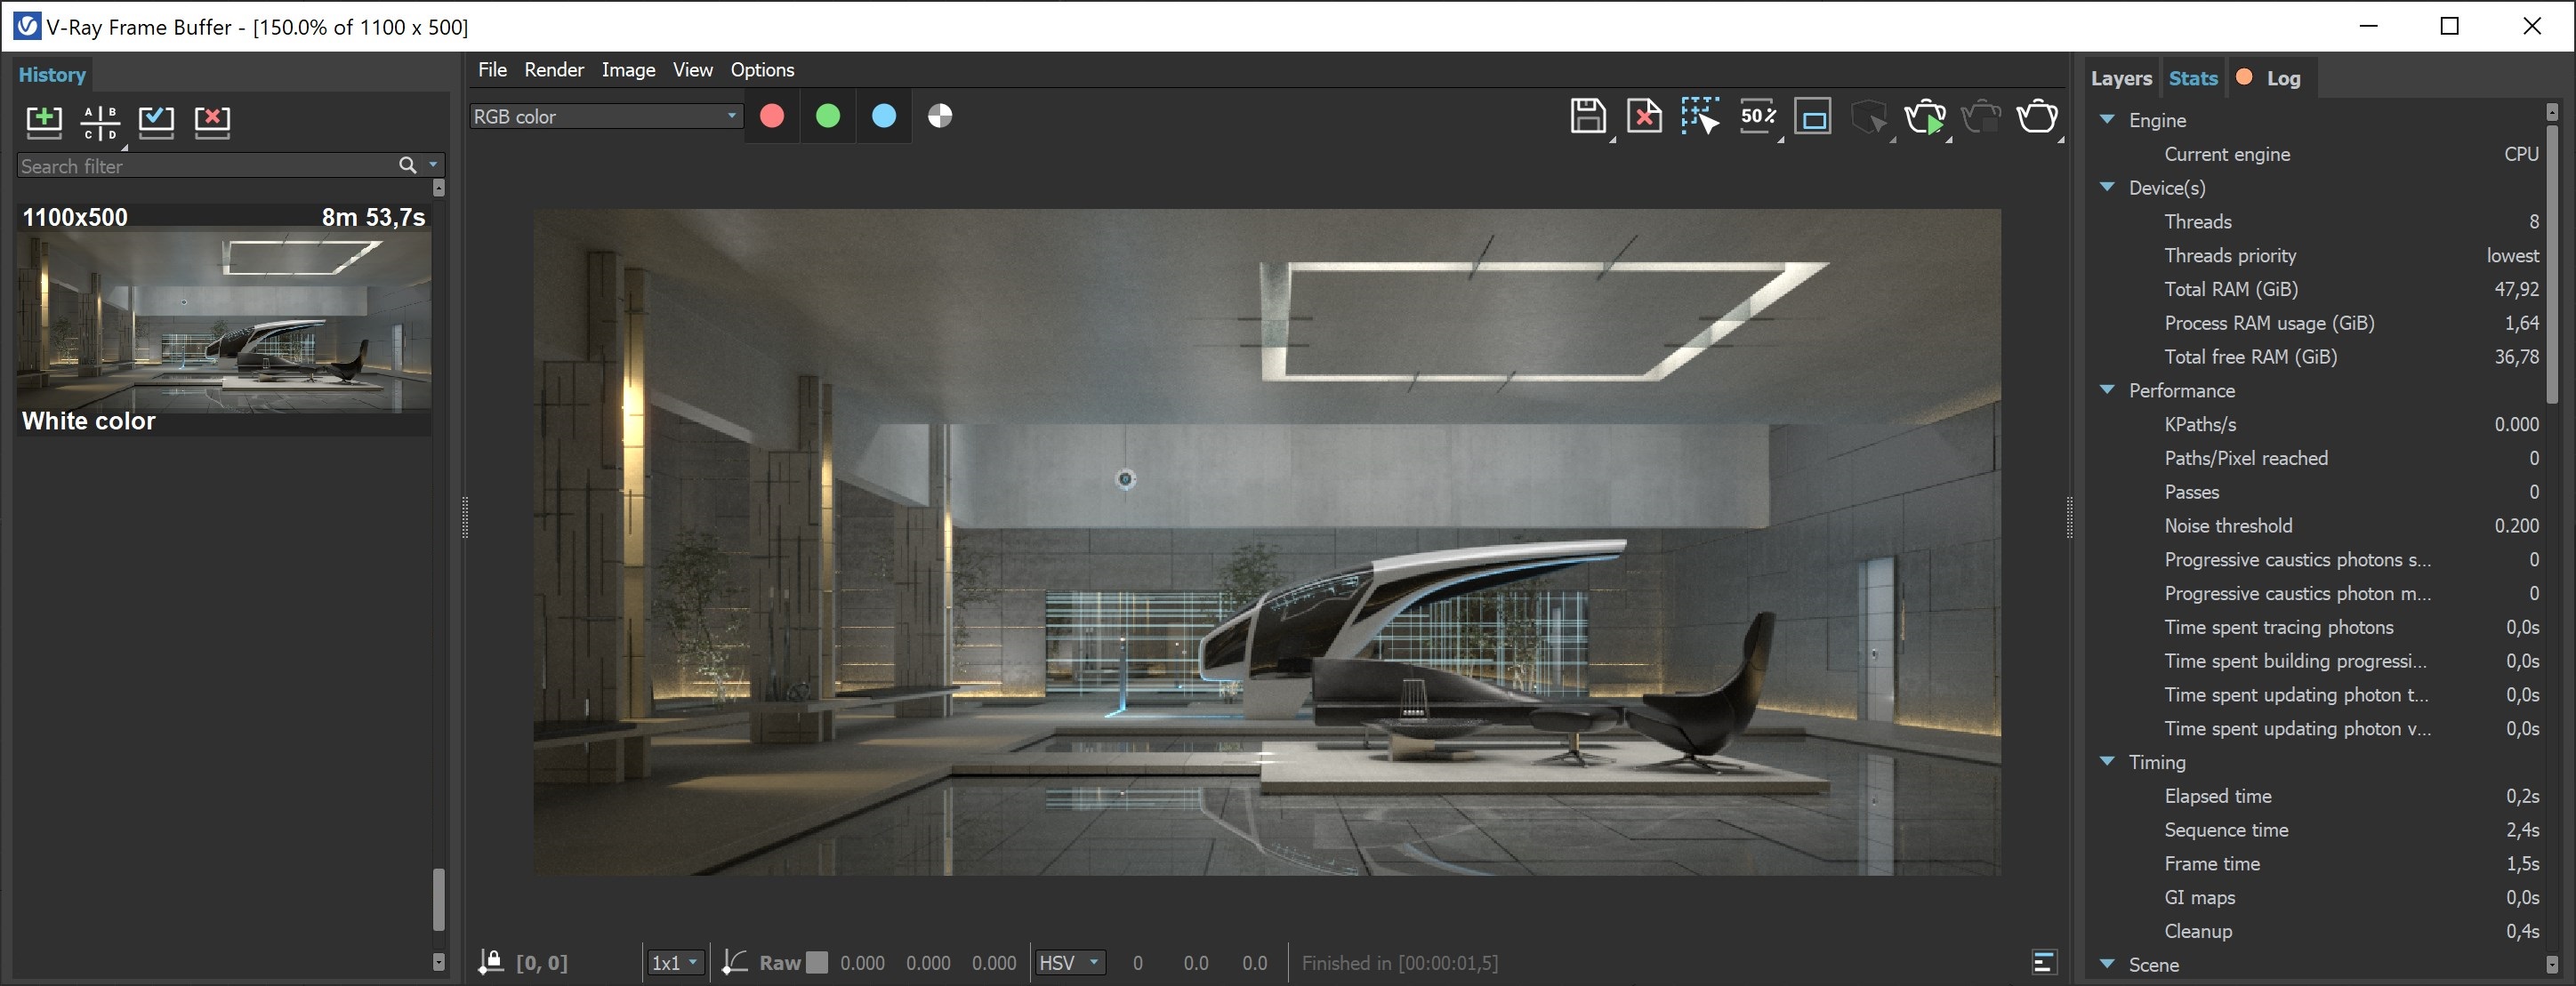Switch to the Log tab
2576x986 pixels.
pos(2284,77)
